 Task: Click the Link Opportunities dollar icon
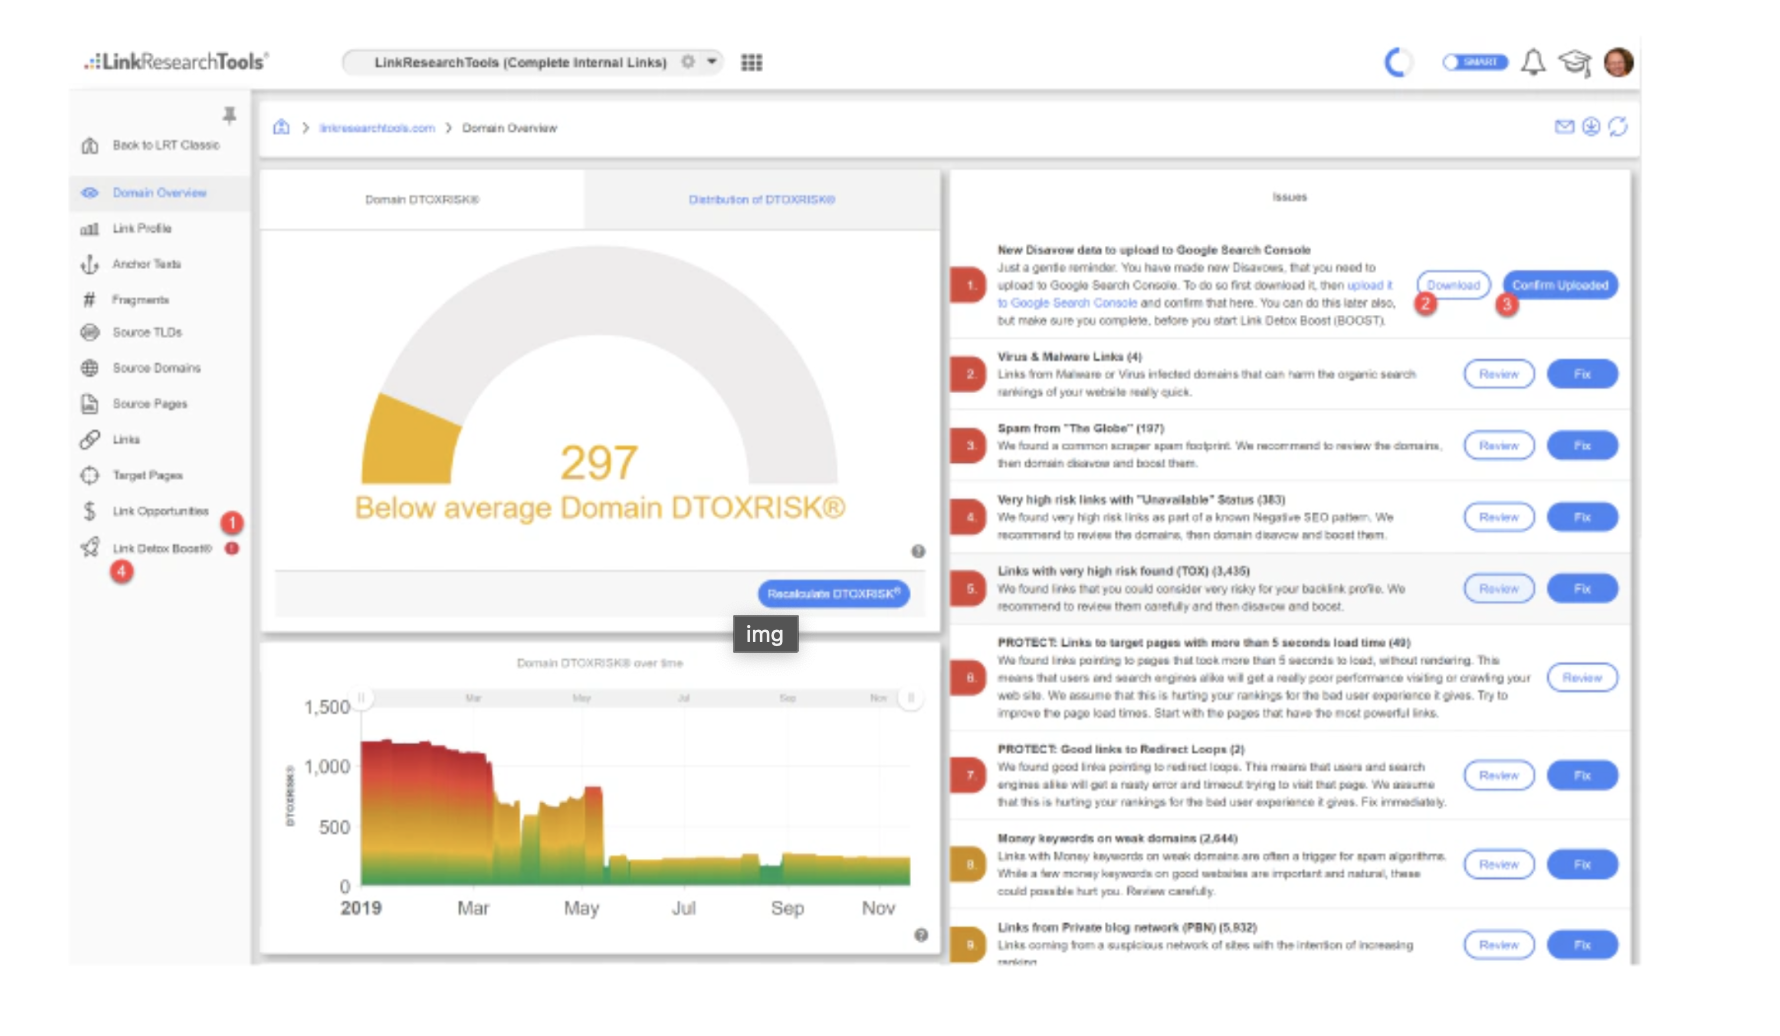tap(90, 511)
